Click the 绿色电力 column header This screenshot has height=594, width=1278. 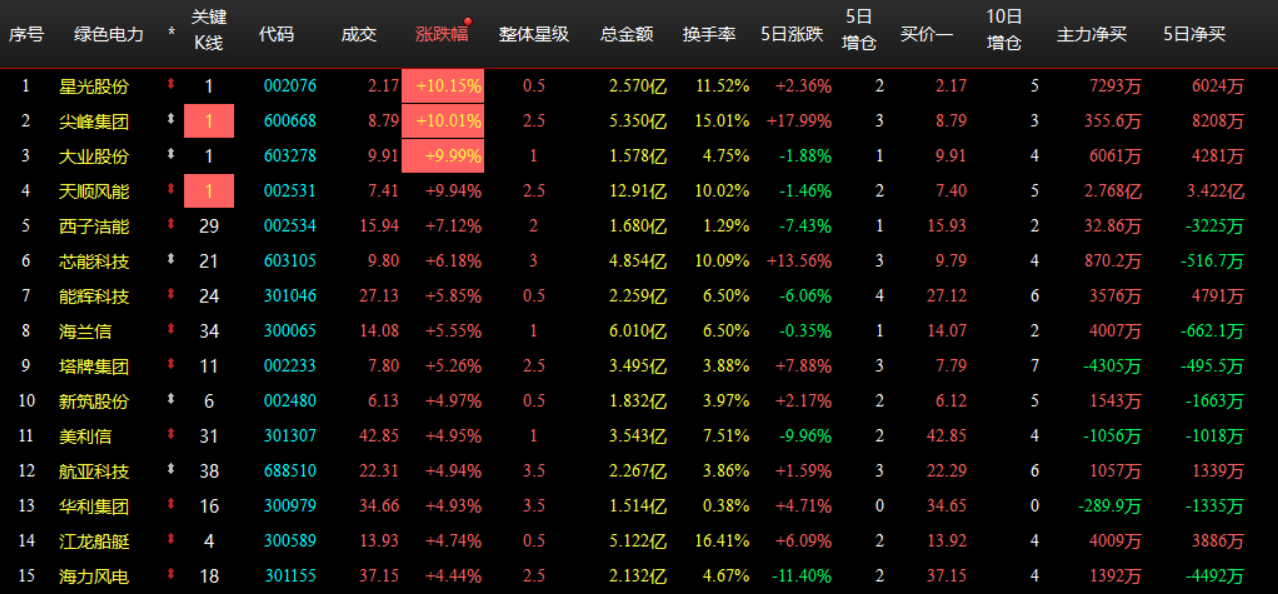[109, 34]
